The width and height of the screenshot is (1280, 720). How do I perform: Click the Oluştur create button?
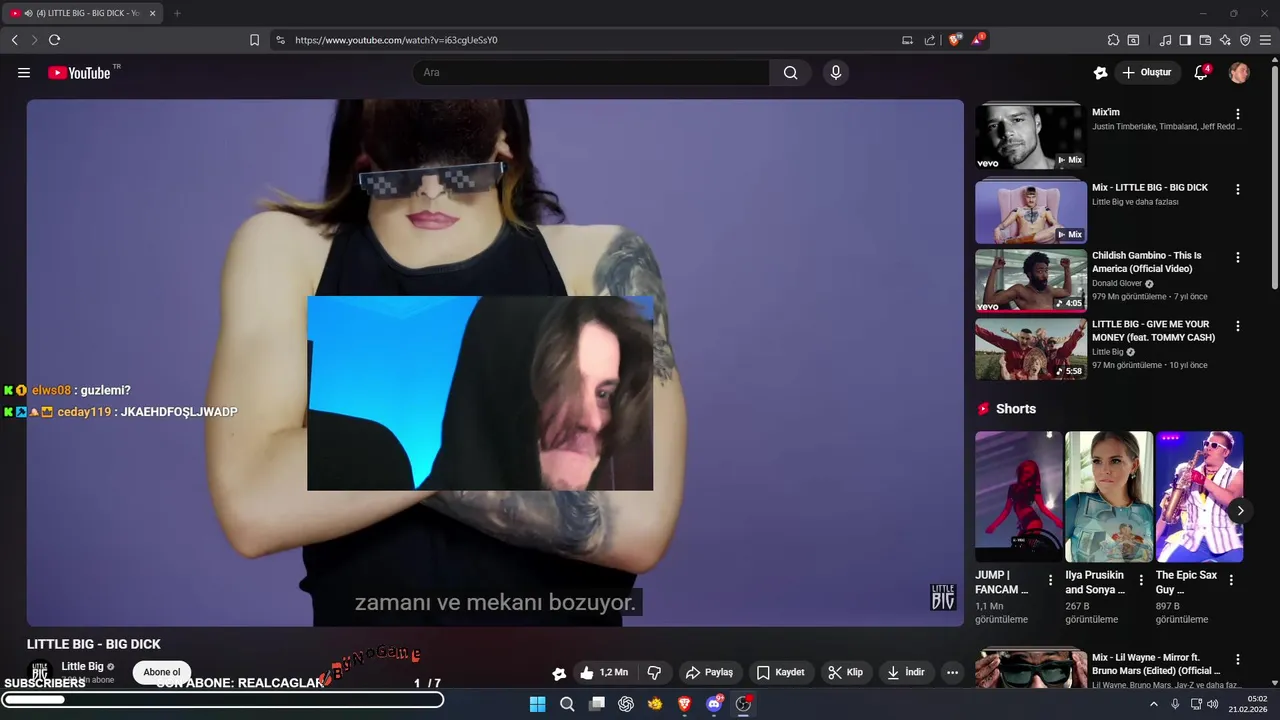(x=1147, y=73)
